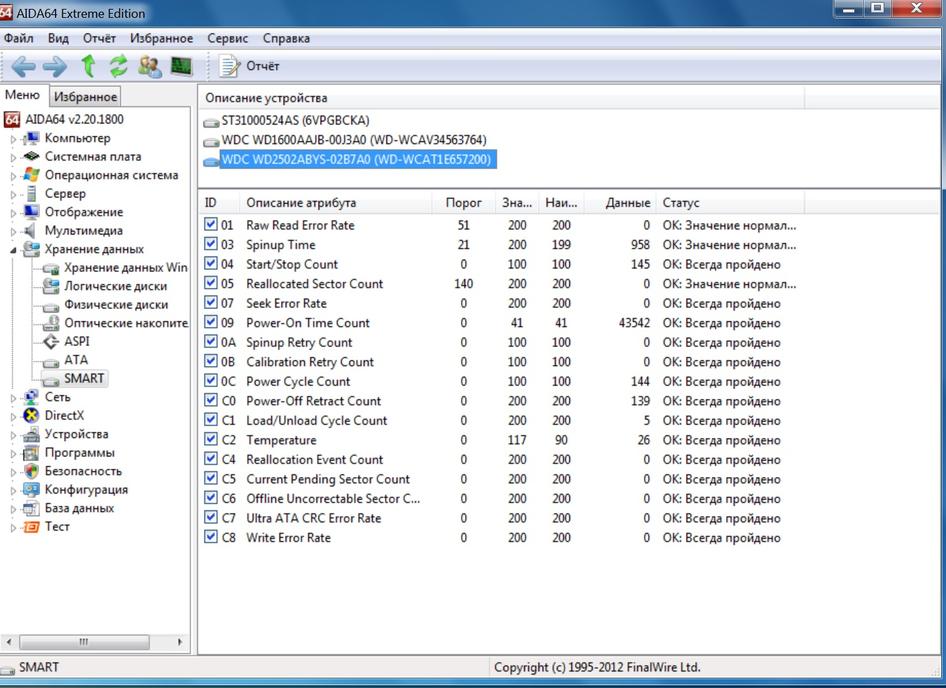Select the SMART tree item
Viewport: 946px width, 688px height.
84,378
